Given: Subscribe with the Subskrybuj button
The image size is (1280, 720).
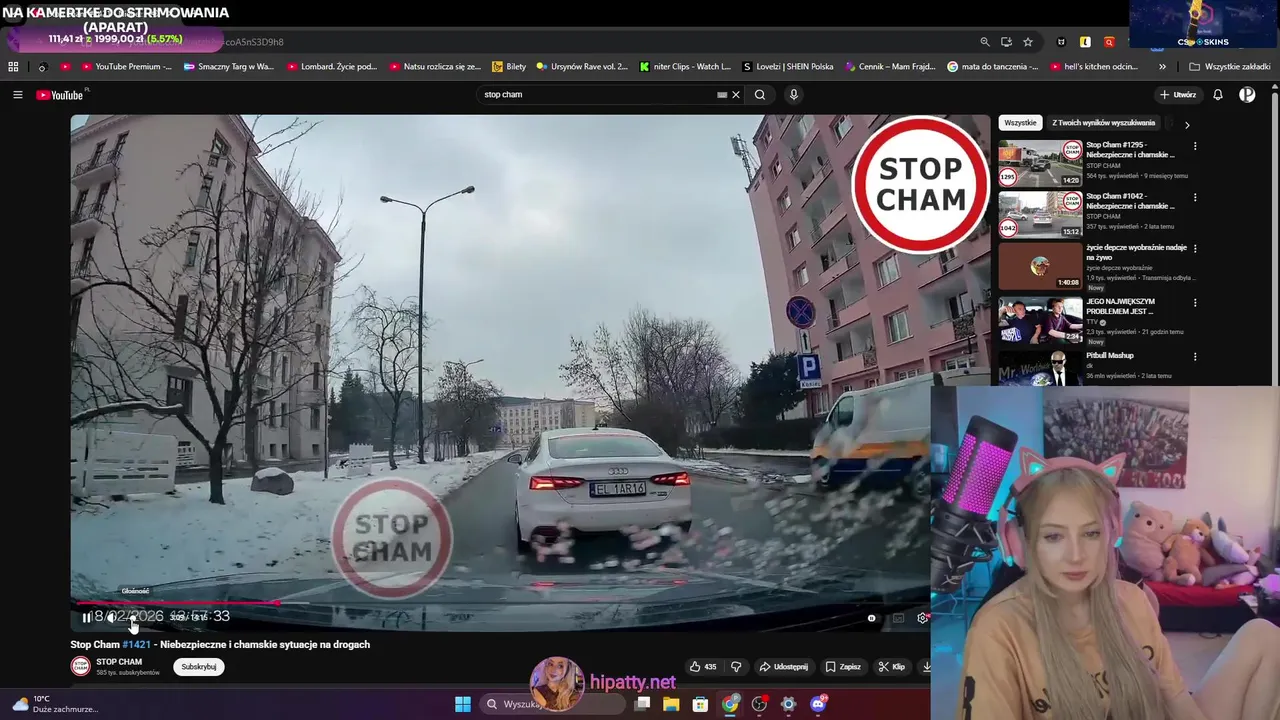Looking at the screenshot, I should 199,667.
